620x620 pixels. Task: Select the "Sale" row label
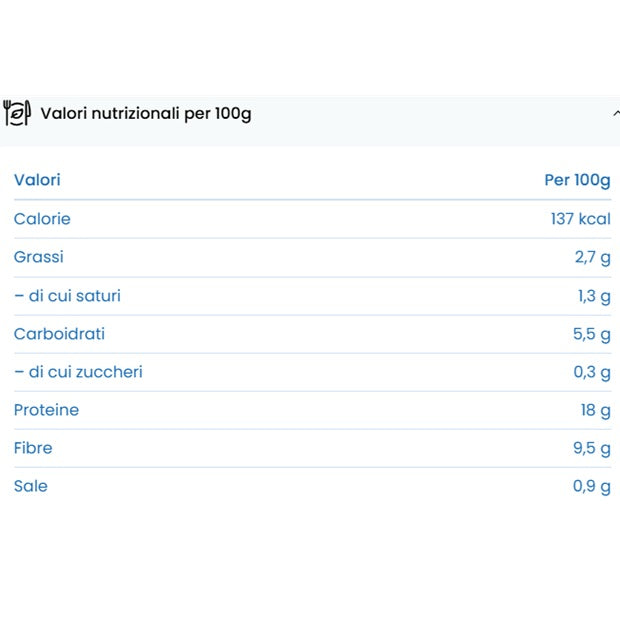[31, 486]
